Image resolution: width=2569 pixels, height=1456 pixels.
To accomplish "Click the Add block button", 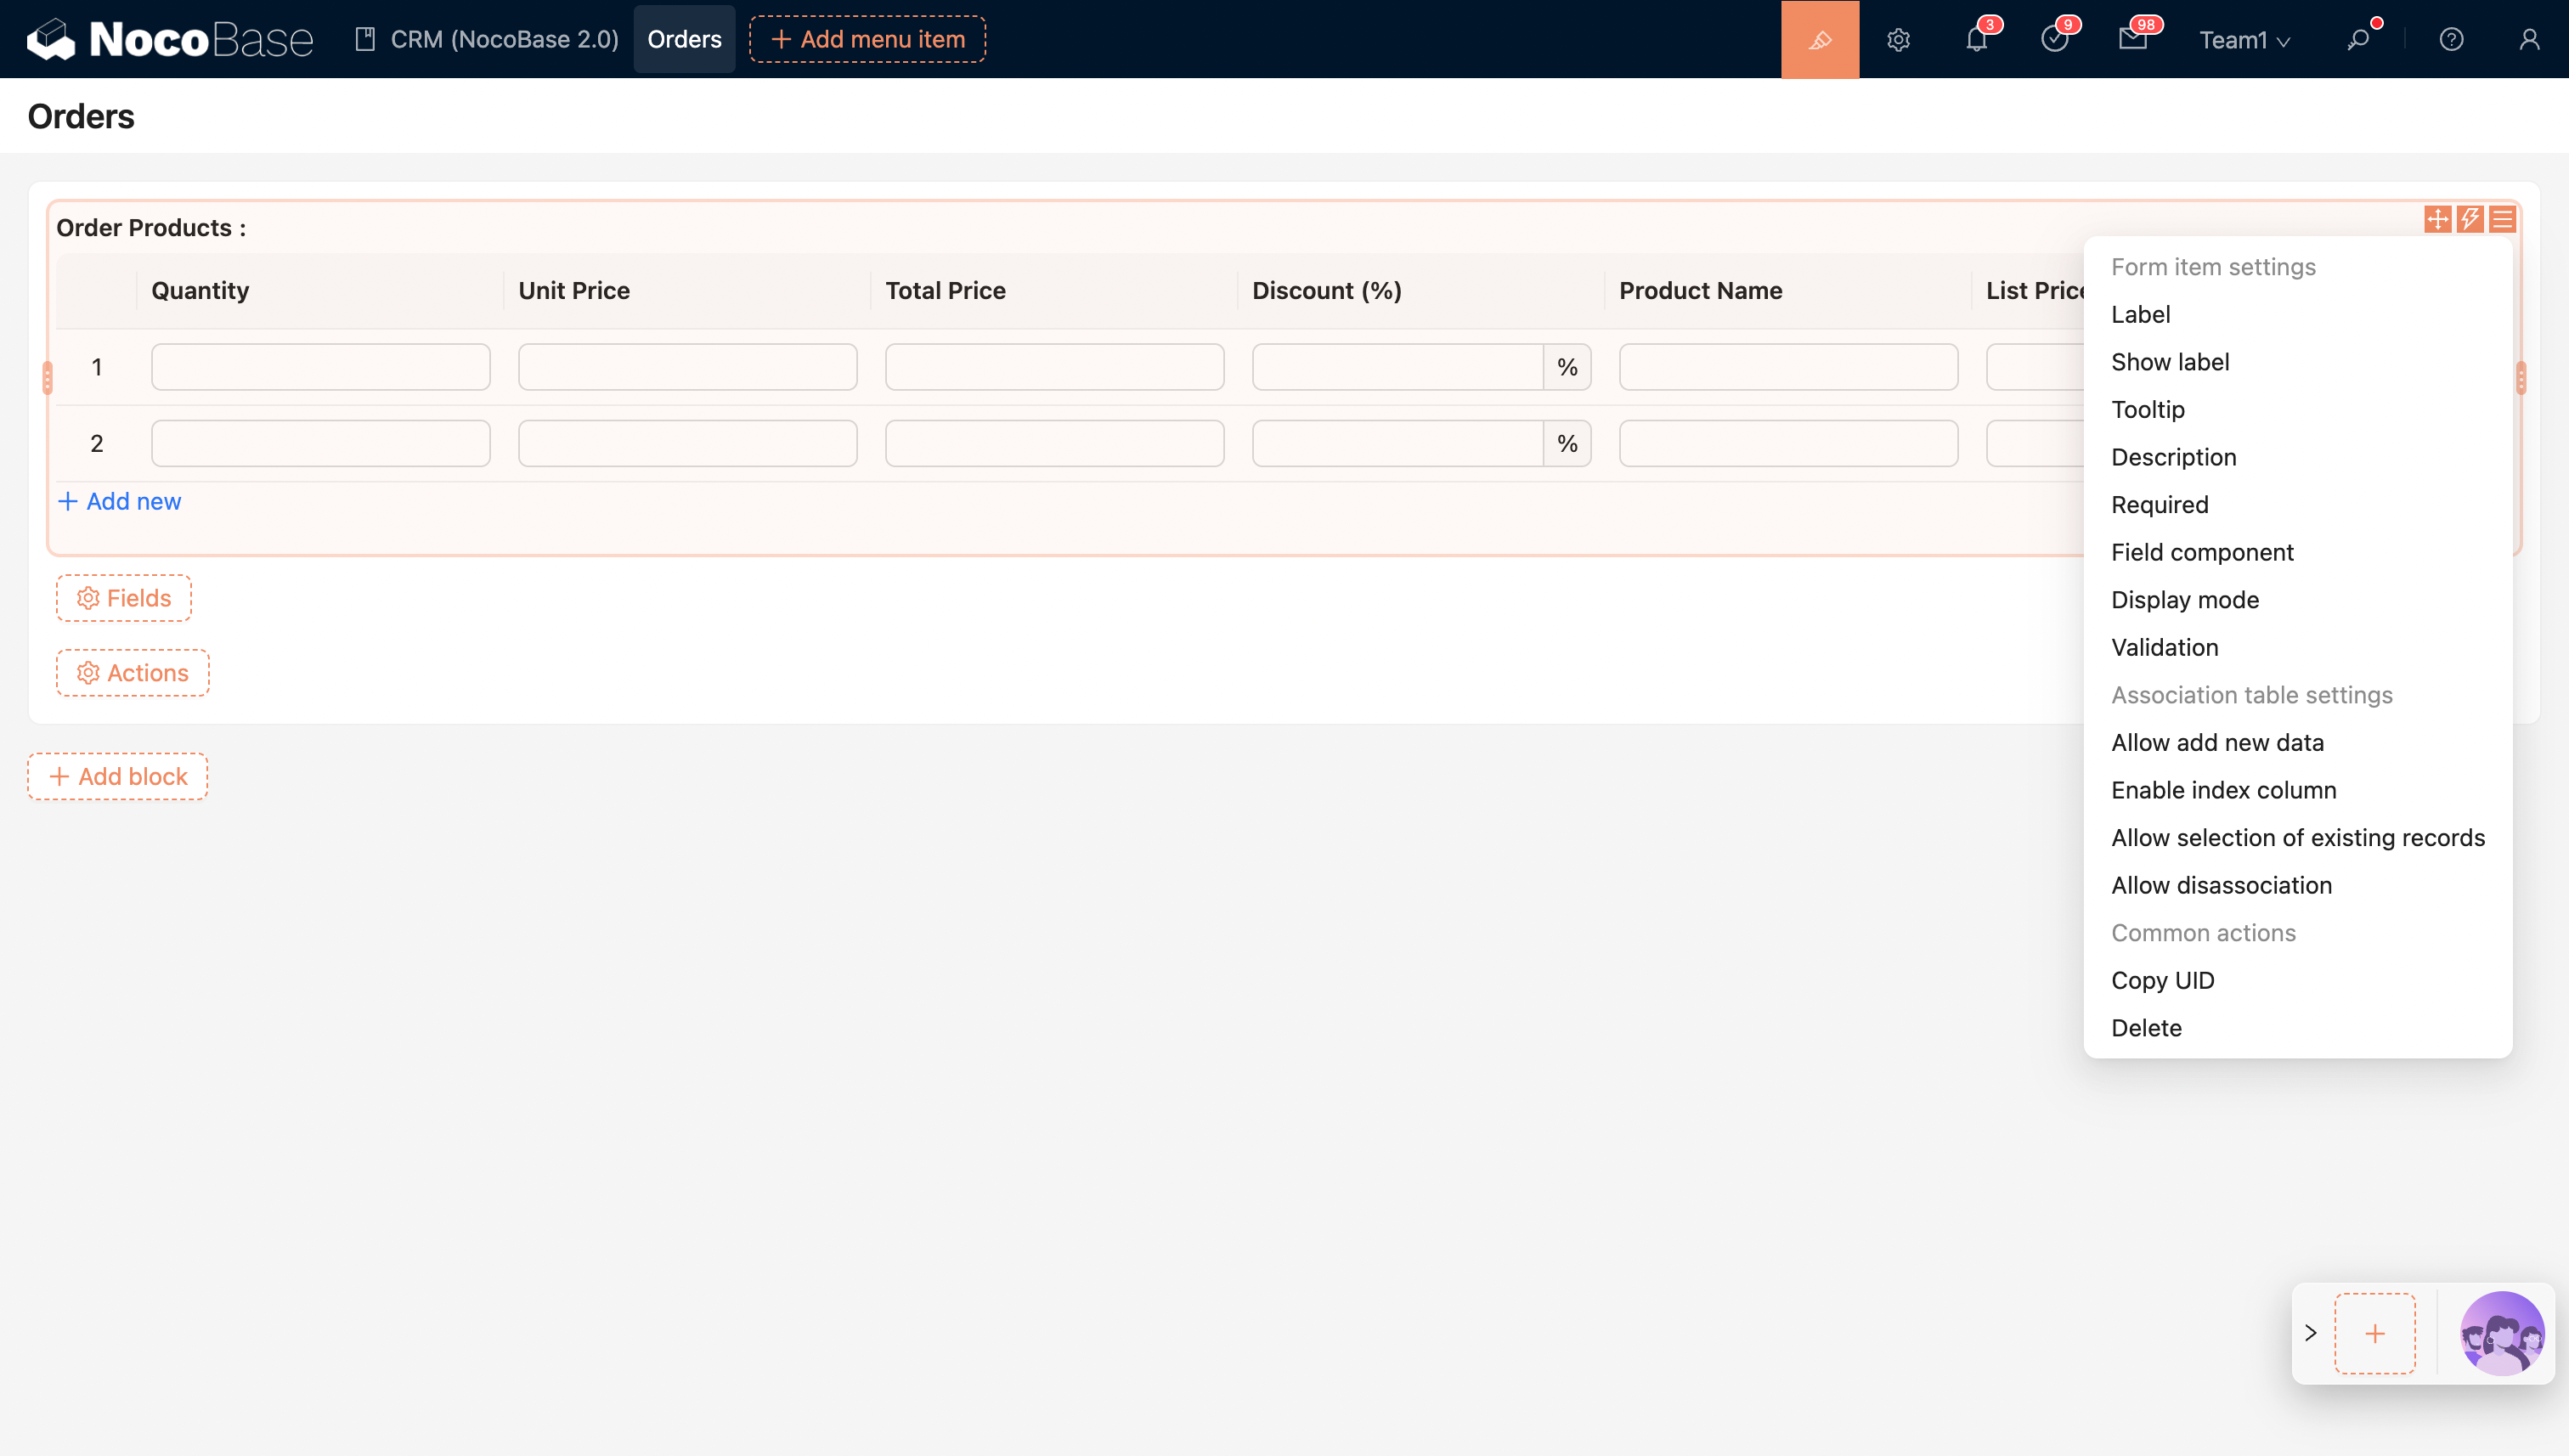I will [118, 776].
